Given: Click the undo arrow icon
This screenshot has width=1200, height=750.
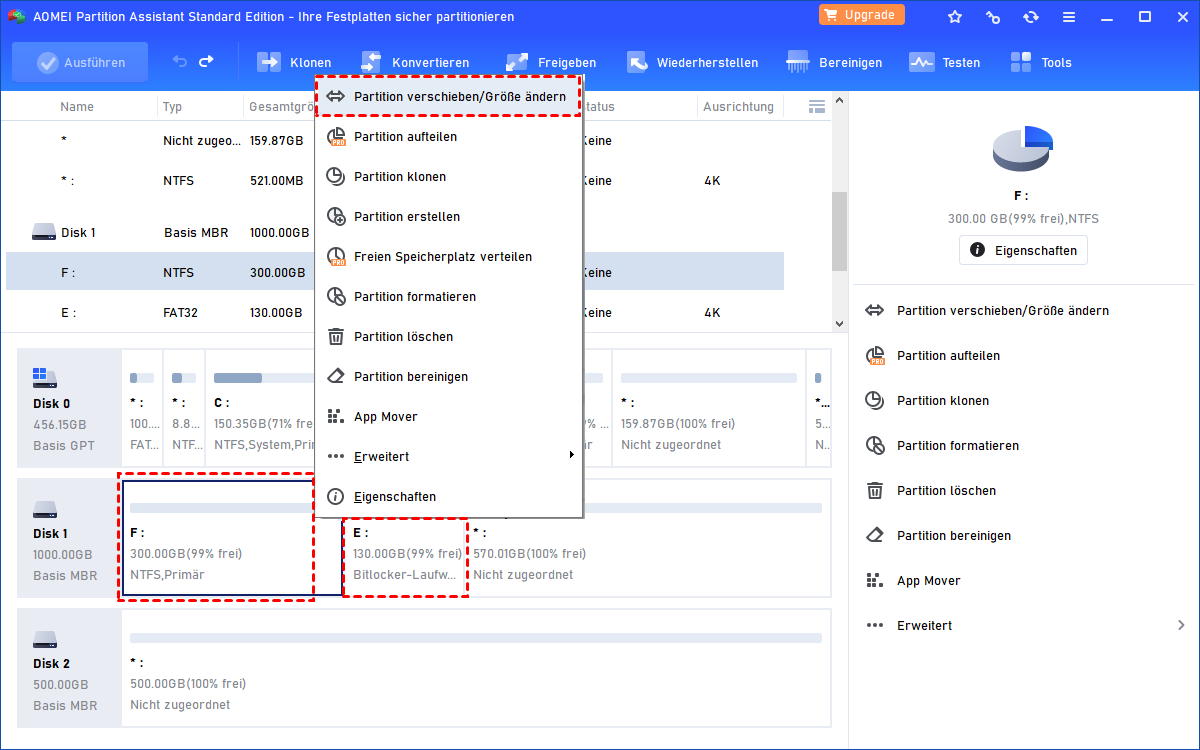Looking at the screenshot, I should point(180,62).
